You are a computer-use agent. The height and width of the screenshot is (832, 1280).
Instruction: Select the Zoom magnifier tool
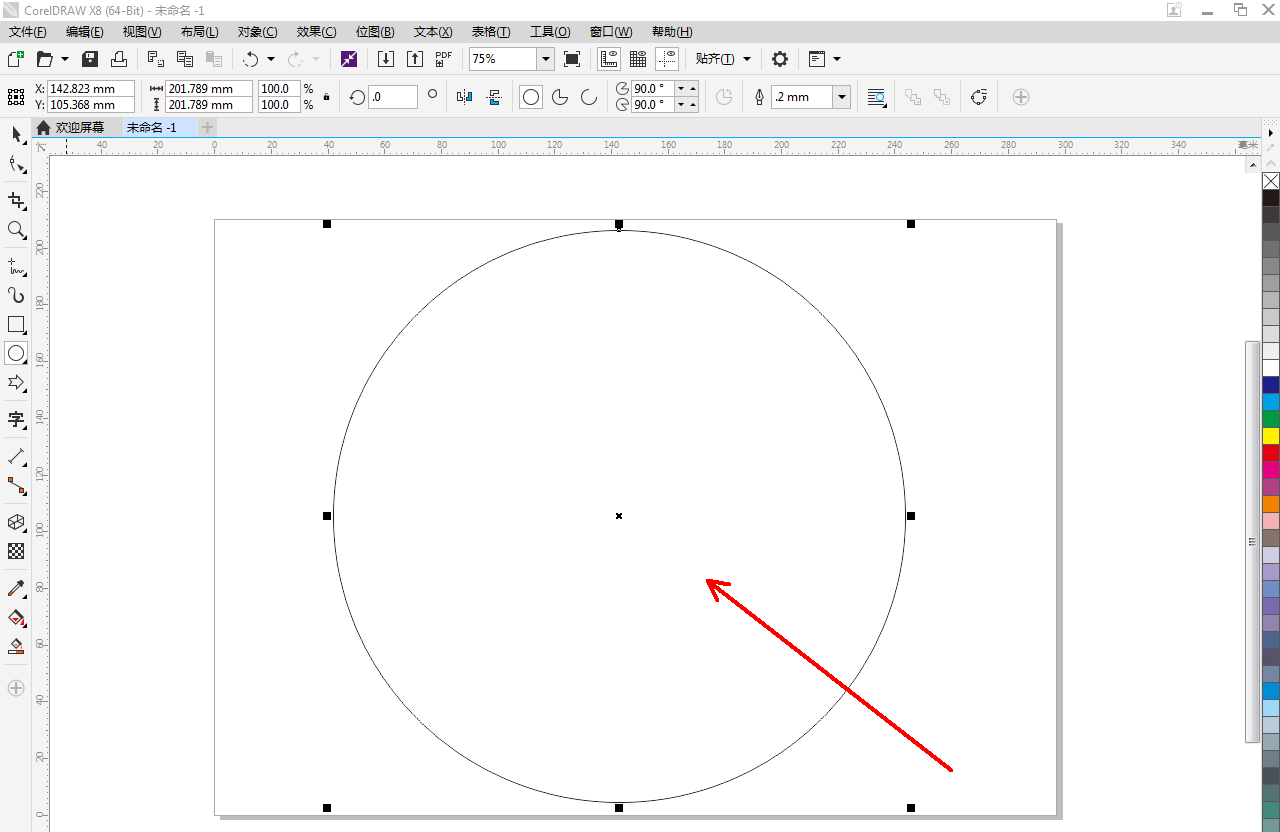click(x=16, y=230)
